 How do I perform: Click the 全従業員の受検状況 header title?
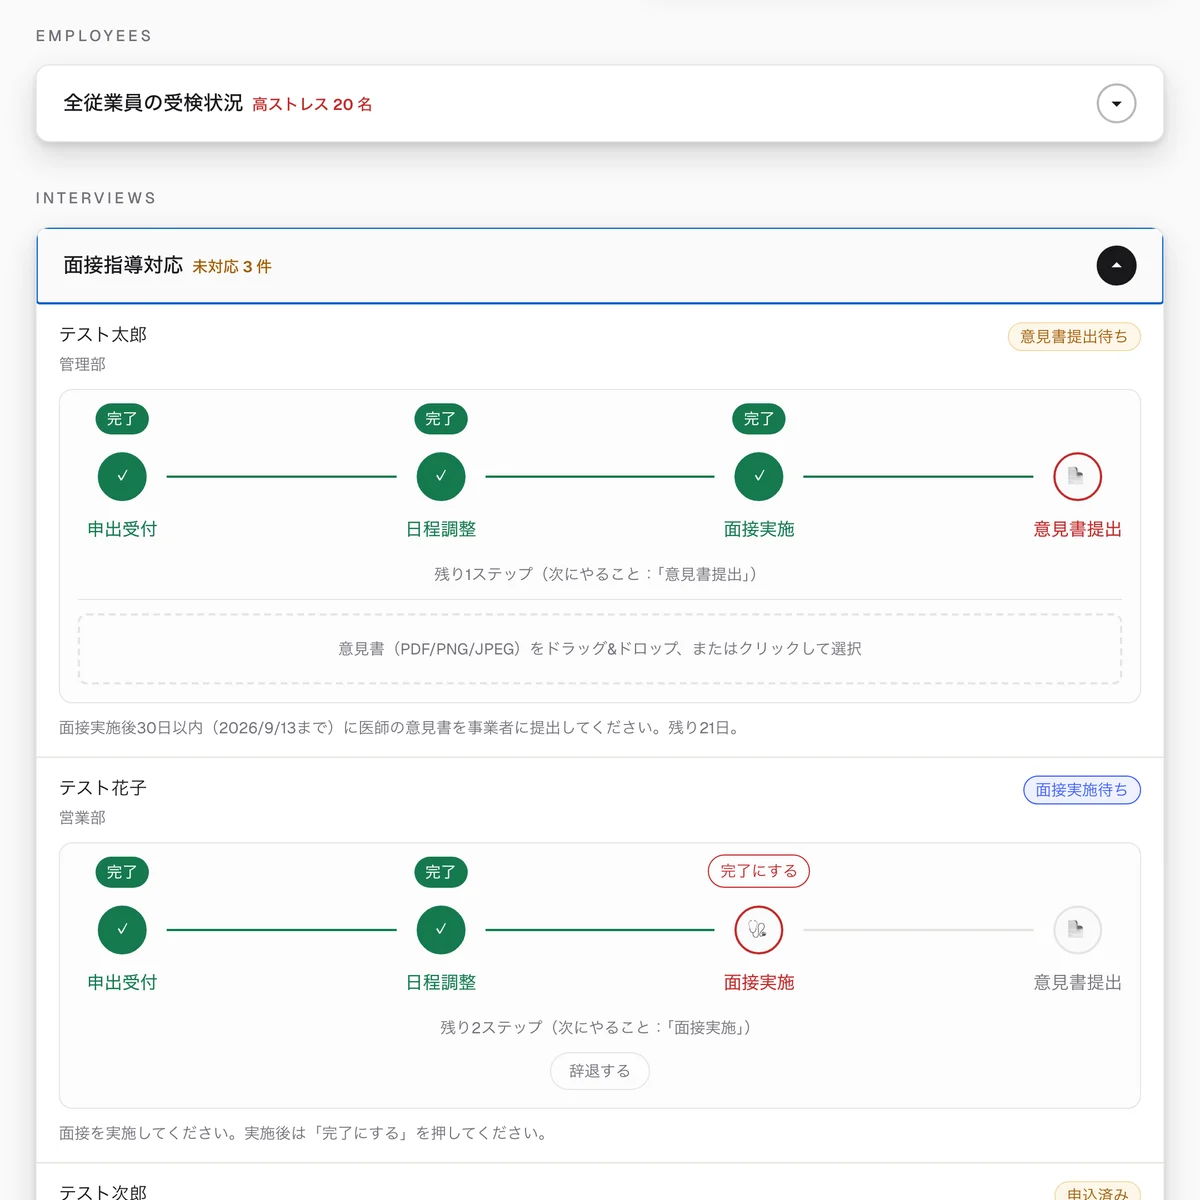[x=153, y=103]
